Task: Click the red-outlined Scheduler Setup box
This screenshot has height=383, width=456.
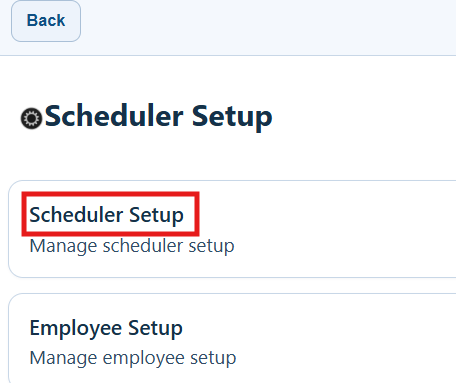Action: coord(110,214)
